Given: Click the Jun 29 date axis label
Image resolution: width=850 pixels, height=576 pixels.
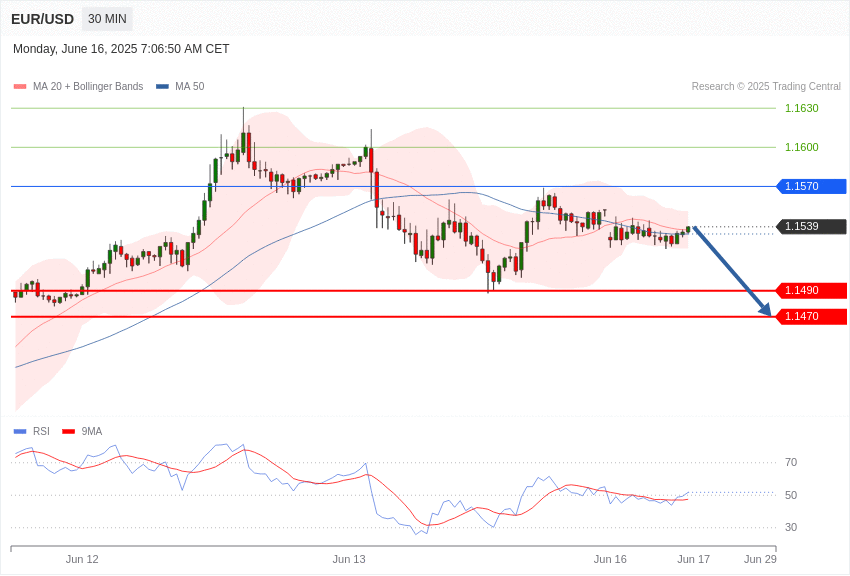Looking at the screenshot, I should coord(760,559).
